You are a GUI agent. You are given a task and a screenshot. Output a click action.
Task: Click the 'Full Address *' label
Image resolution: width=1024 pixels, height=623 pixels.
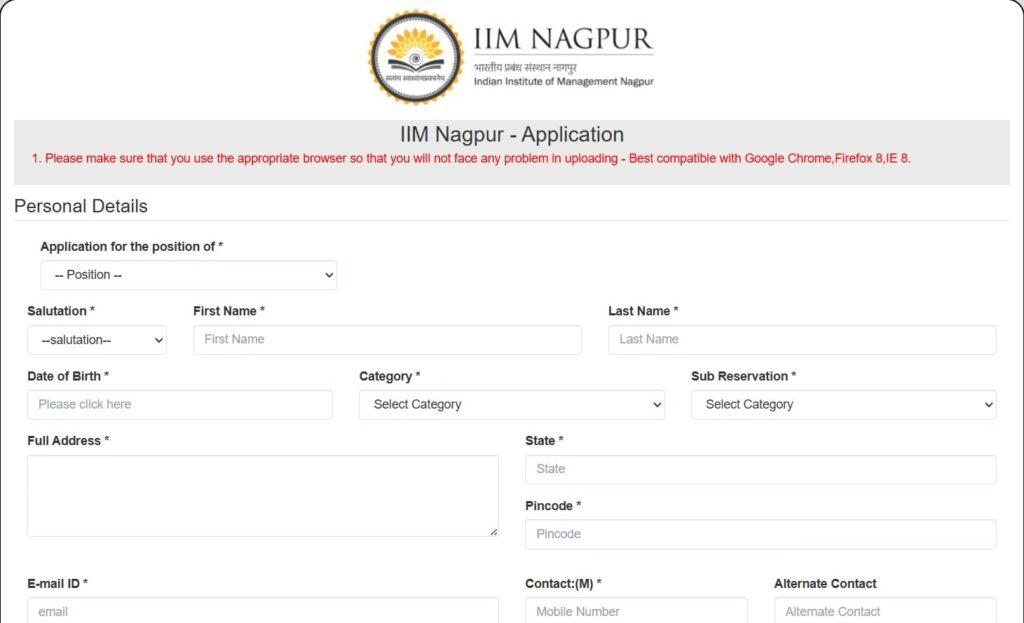(68, 441)
